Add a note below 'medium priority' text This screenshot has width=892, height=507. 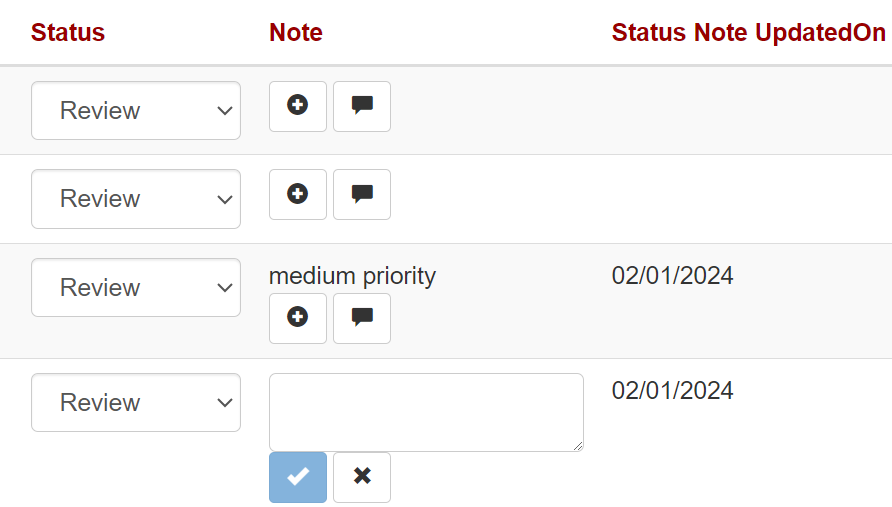(297, 318)
